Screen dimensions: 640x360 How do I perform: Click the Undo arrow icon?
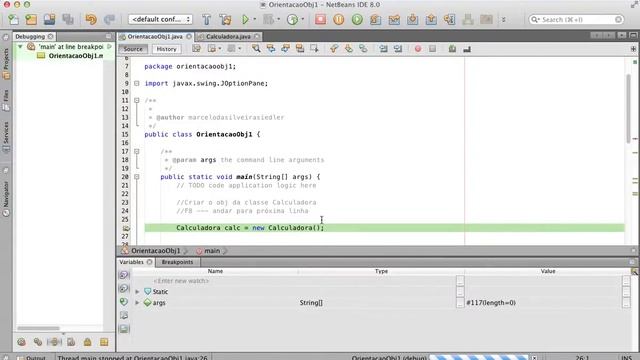click(91, 19)
